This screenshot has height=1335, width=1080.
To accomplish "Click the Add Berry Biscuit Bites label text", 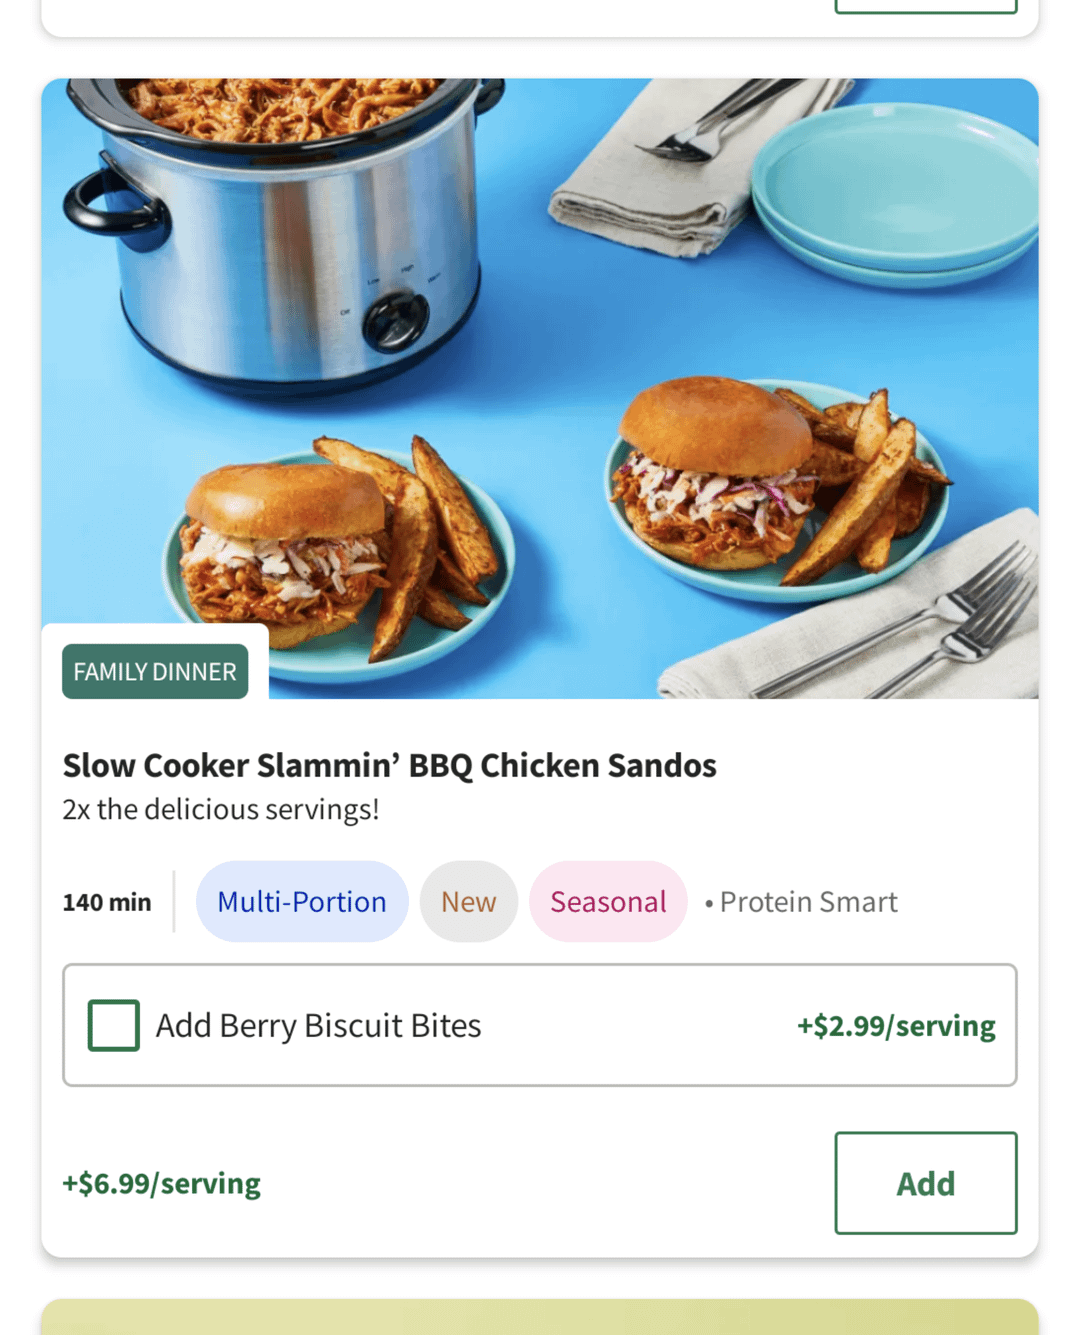I will [x=318, y=1026].
